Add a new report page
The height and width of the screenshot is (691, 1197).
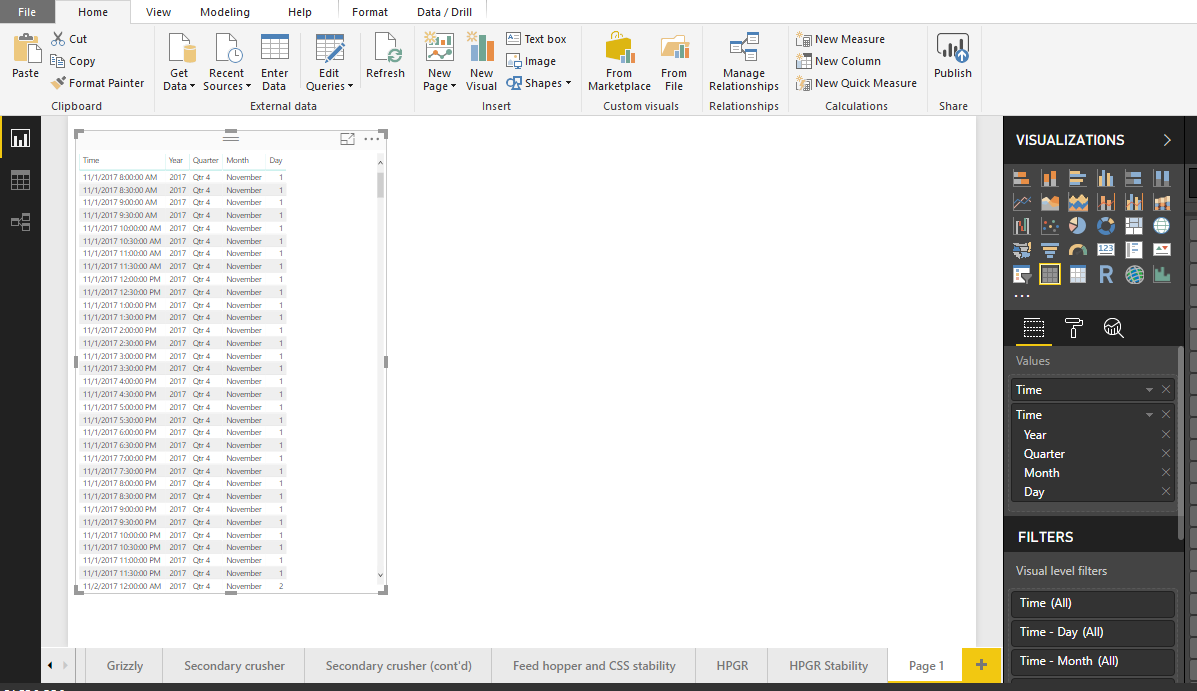click(x=981, y=665)
